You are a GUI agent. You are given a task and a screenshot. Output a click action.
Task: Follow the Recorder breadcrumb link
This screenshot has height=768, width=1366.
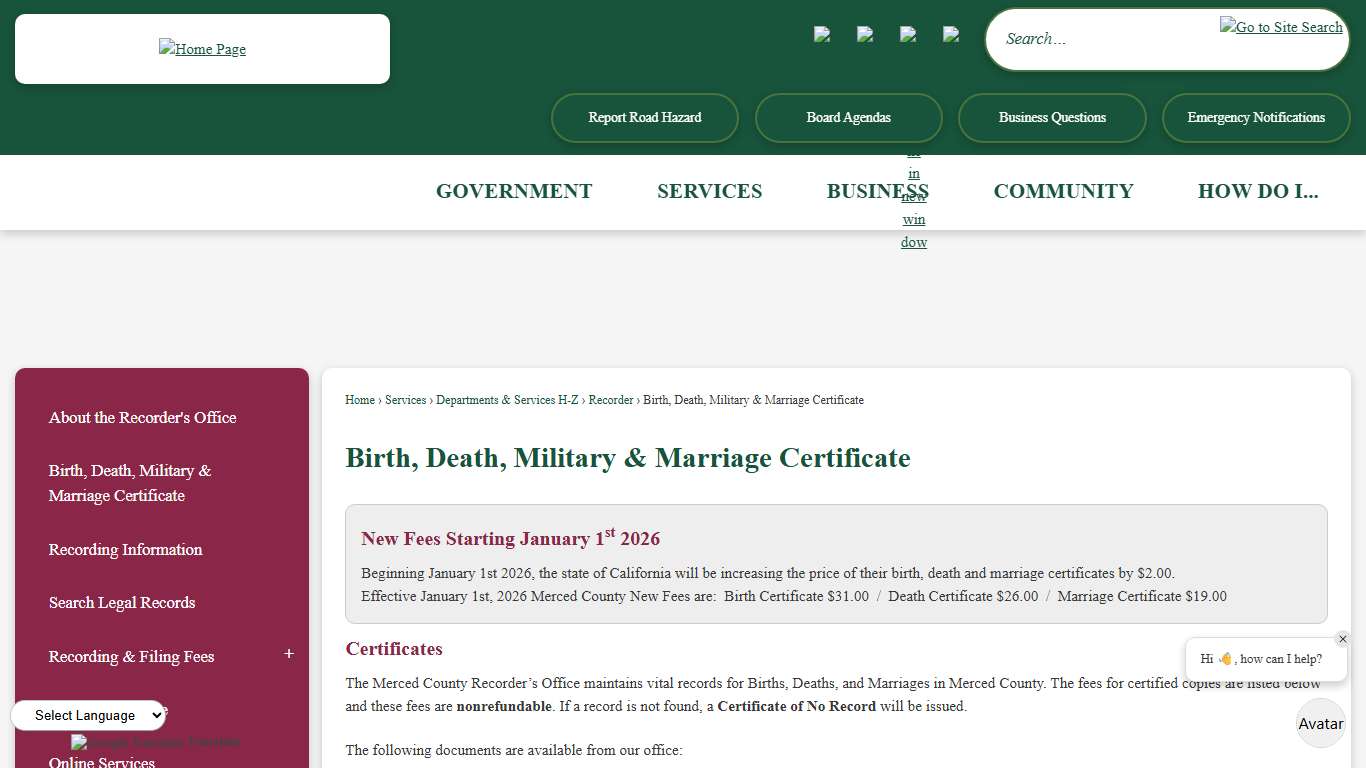pyautogui.click(x=611, y=400)
